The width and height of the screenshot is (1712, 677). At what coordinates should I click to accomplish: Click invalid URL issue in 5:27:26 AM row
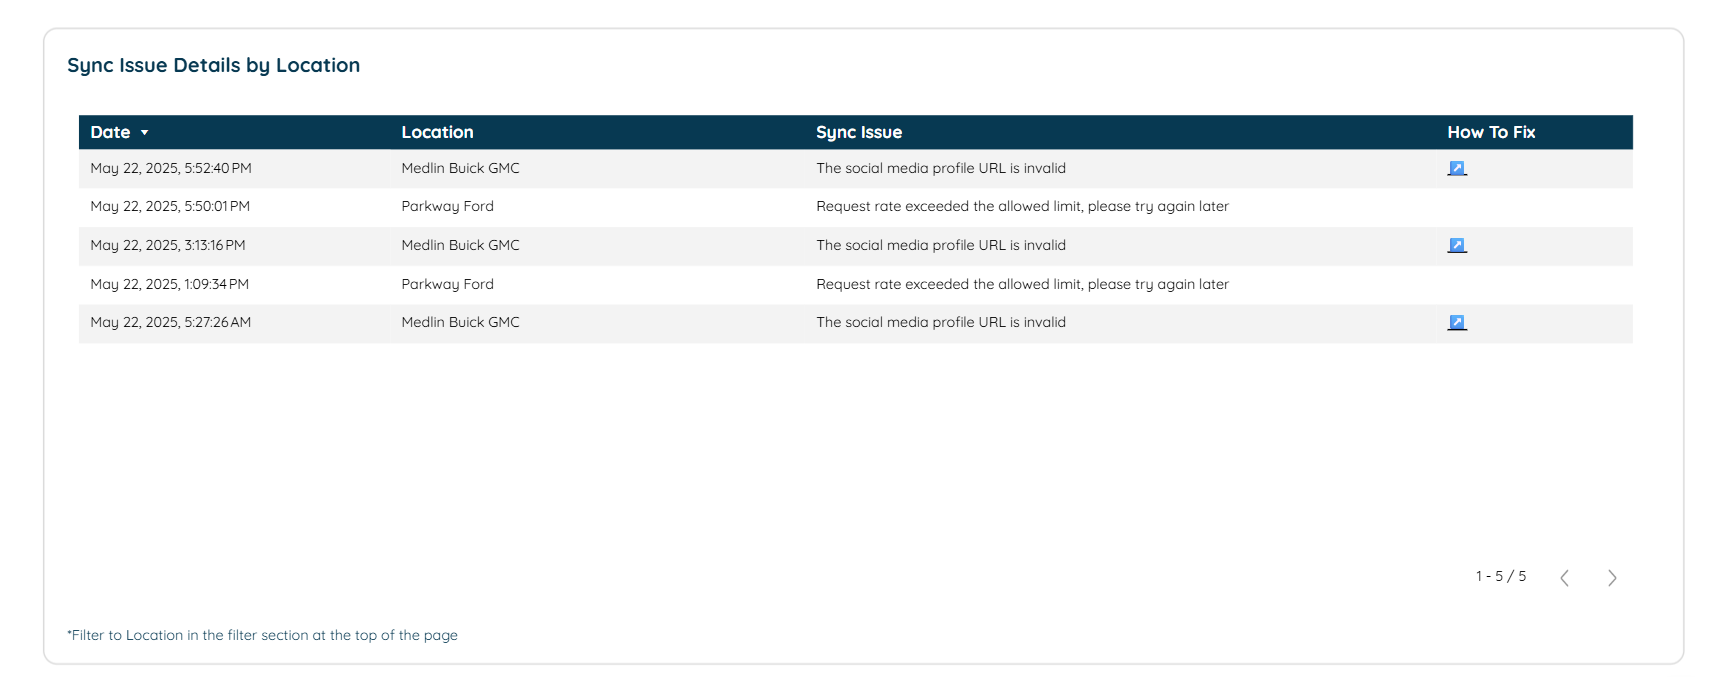click(941, 322)
